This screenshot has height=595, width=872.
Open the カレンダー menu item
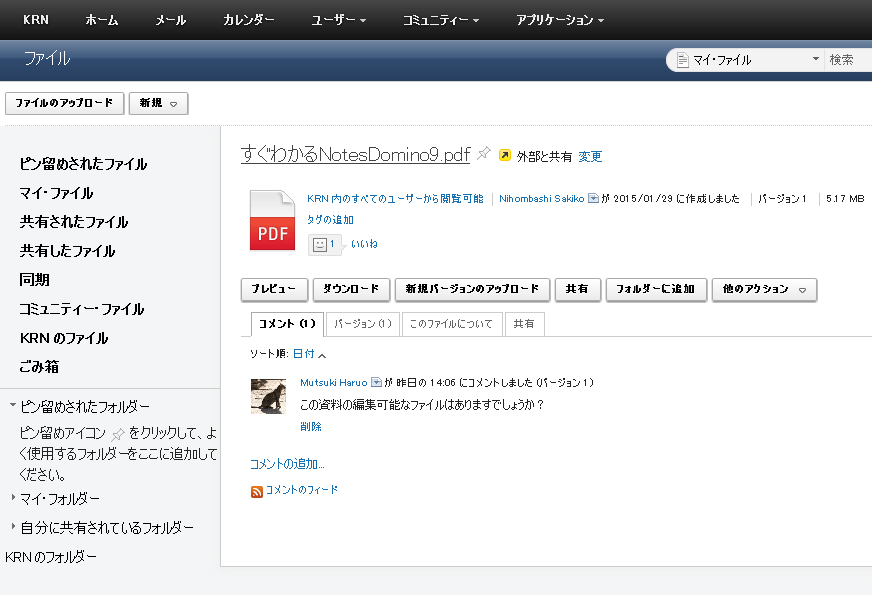[x=248, y=20]
